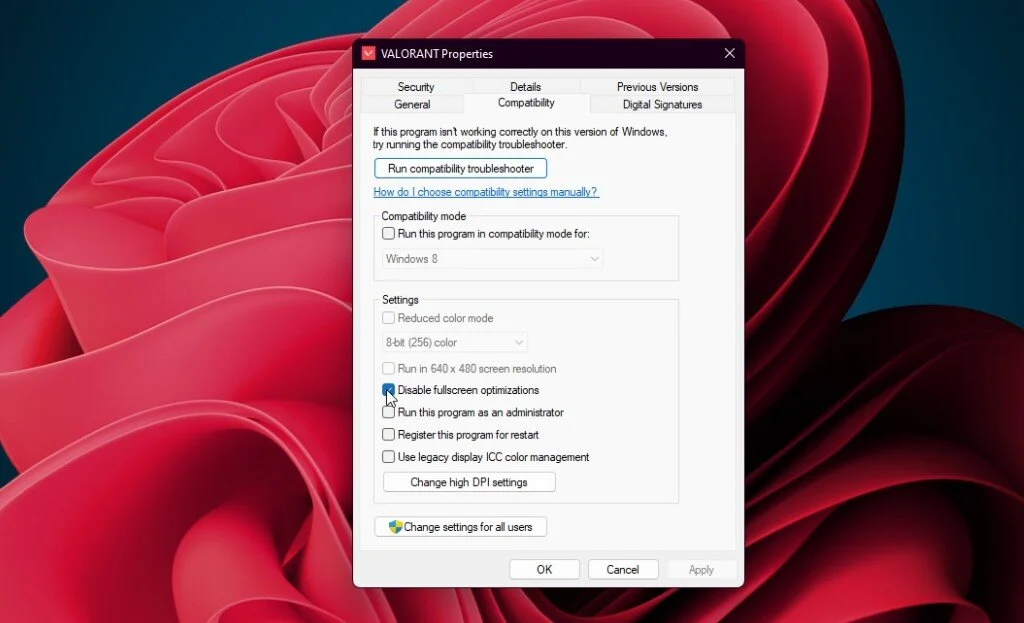Click the Cancel button
This screenshot has width=1024, height=623.
(622, 569)
